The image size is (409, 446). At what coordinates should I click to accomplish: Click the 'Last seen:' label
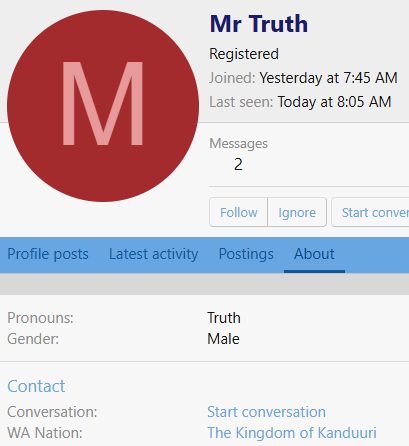point(241,102)
